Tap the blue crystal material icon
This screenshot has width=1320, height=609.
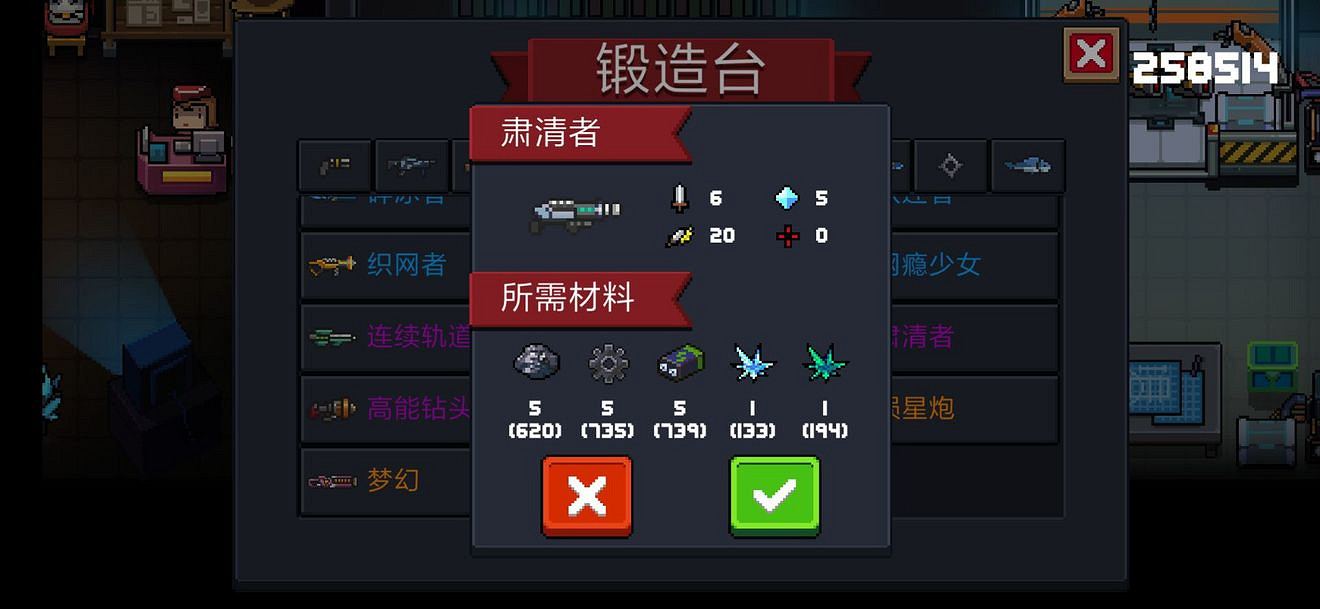point(753,362)
